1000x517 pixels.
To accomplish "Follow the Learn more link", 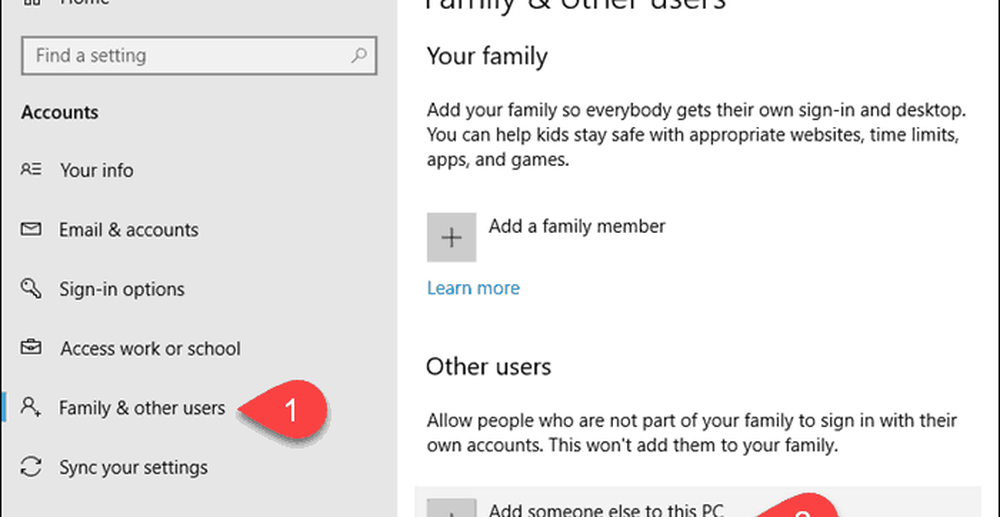I will point(473,288).
